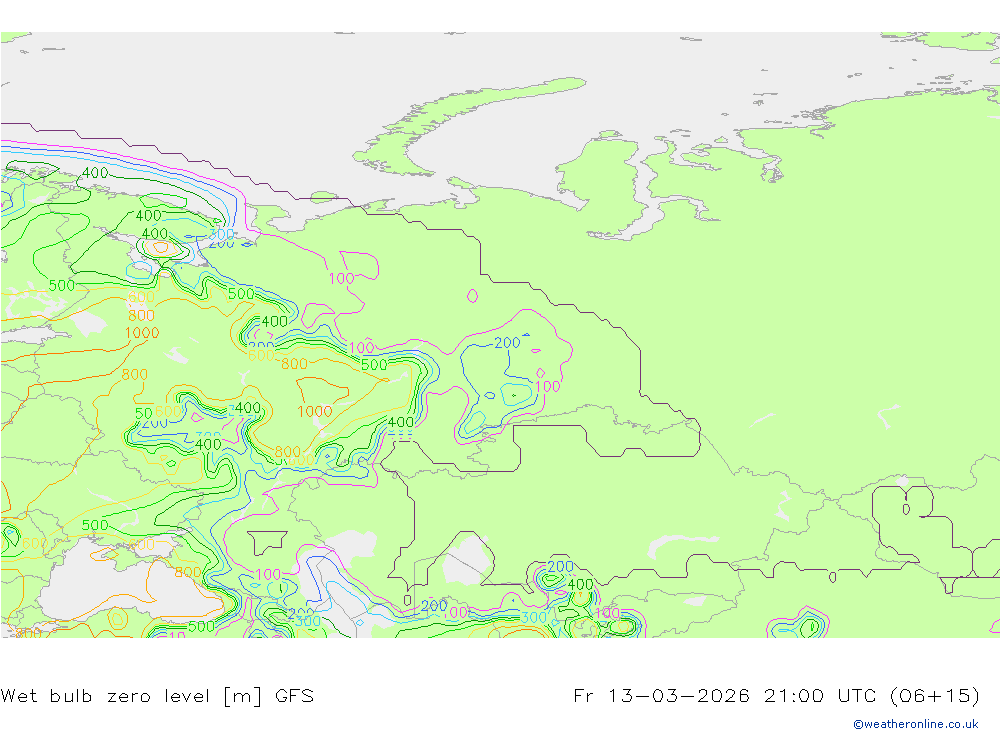The width and height of the screenshot is (1000, 733).
Task: Click the green 400 label above the dashed blue marks
Action: pos(401,422)
